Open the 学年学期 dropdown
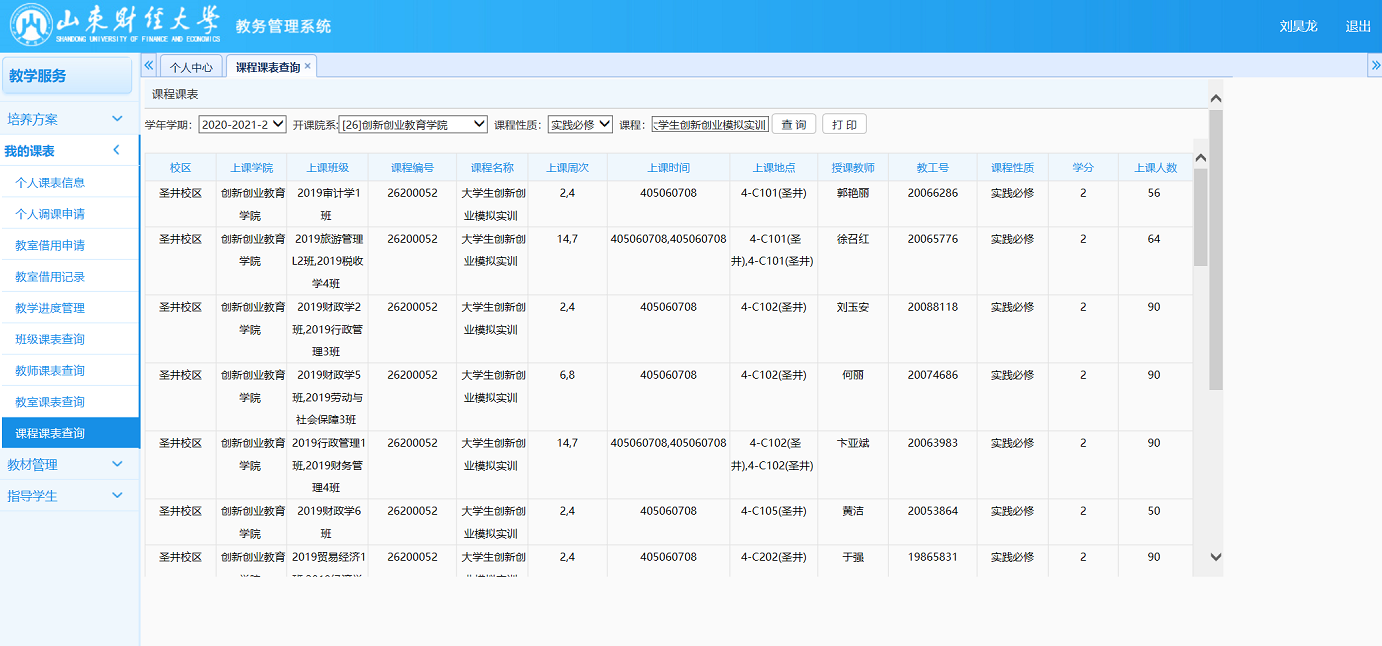The height and width of the screenshot is (646, 1382). click(242, 125)
